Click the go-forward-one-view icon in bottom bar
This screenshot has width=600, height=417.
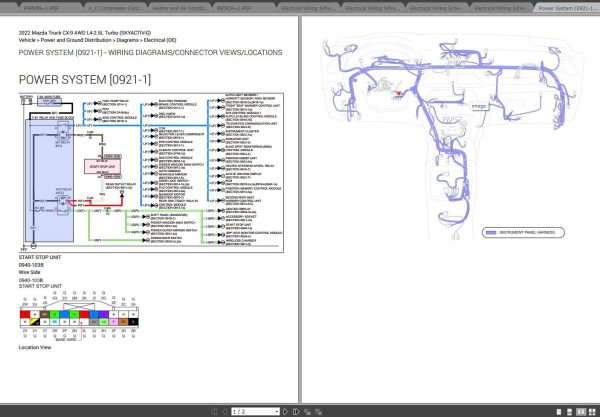[318, 412]
